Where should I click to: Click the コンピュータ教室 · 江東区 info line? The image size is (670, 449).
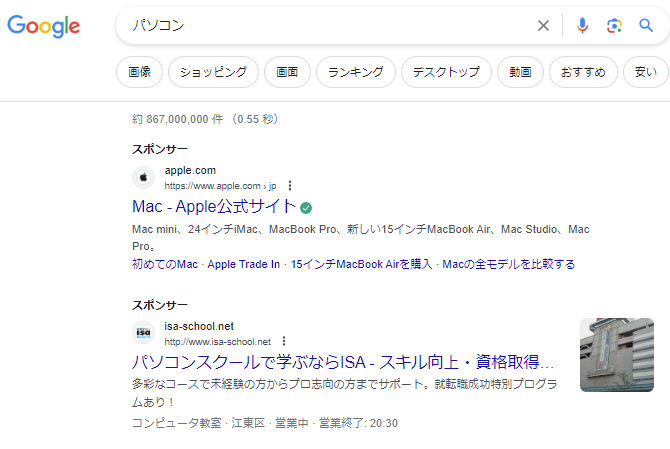[265, 423]
